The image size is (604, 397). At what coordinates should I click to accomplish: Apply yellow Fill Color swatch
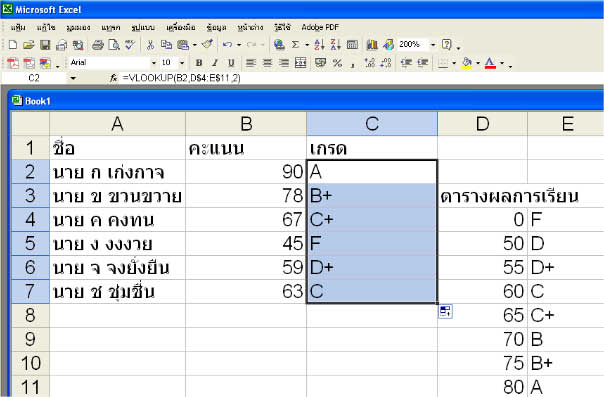click(x=467, y=63)
